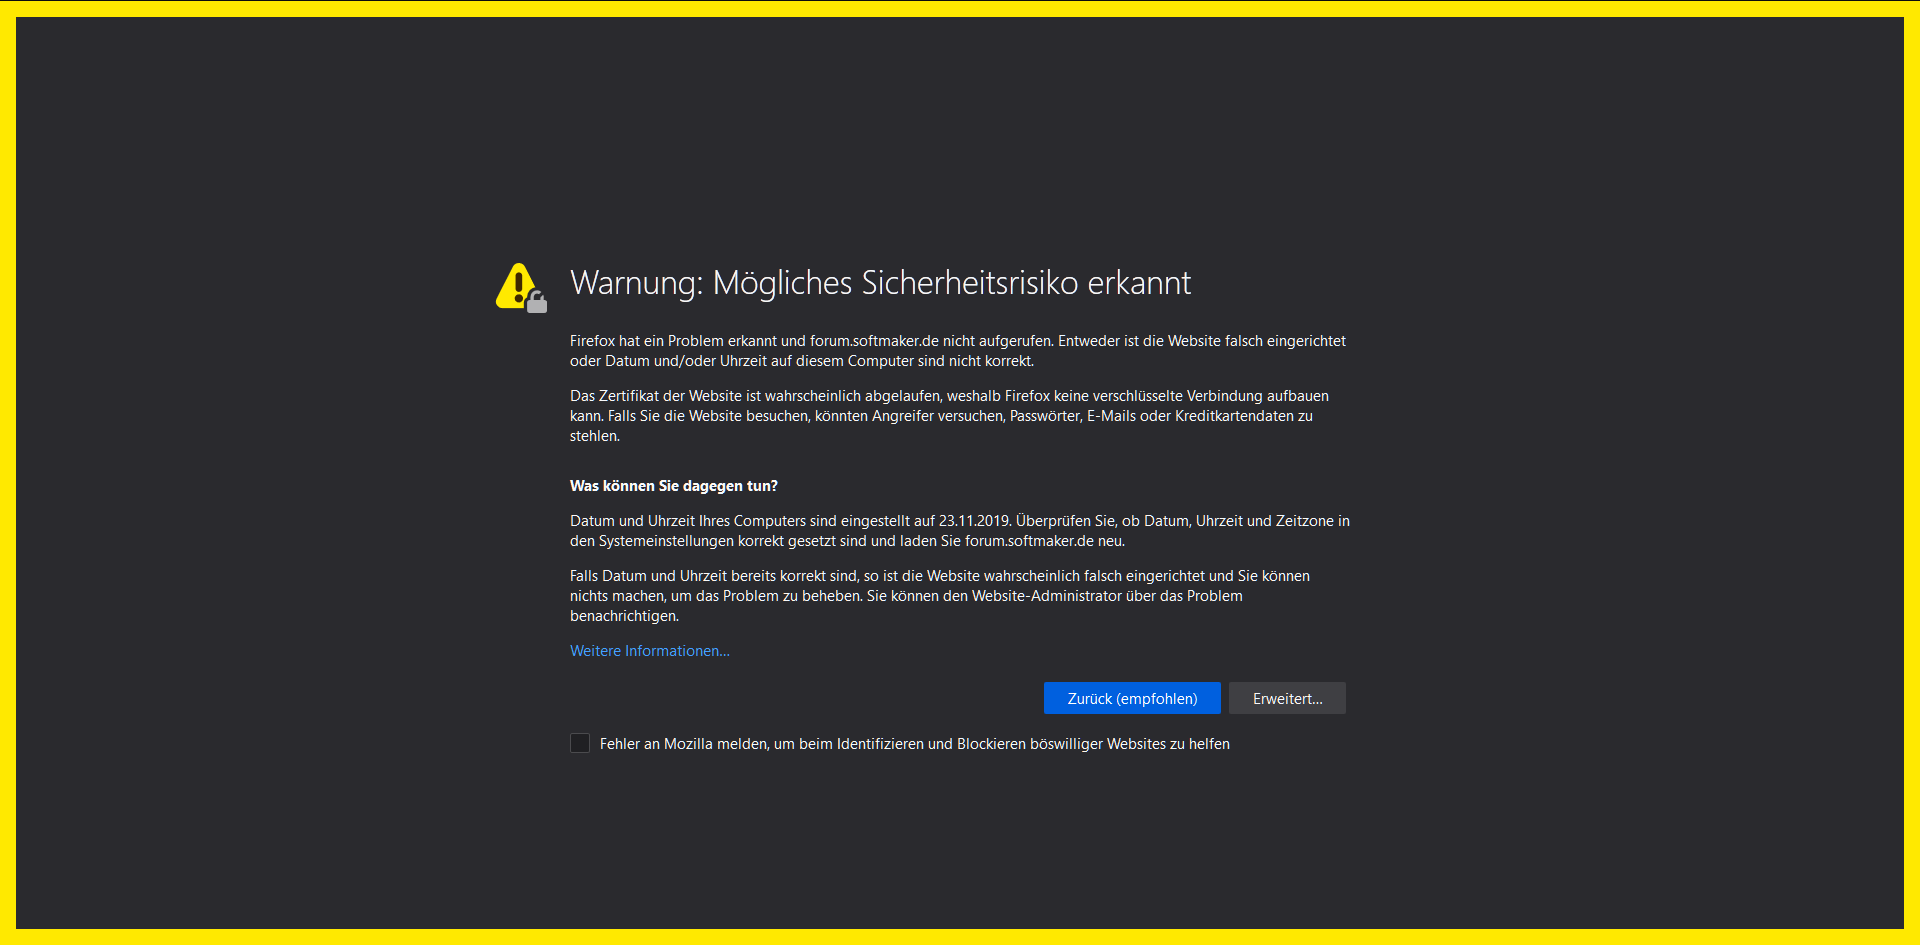Follow the Weitere Informationen... link
Image resolution: width=1920 pixels, height=945 pixels.
point(650,651)
